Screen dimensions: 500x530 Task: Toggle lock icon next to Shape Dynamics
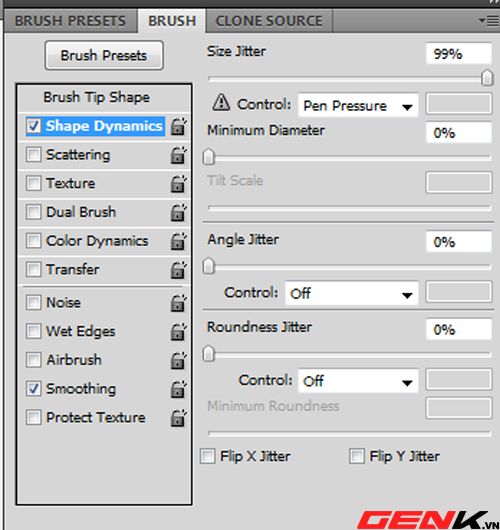pyautogui.click(x=178, y=126)
